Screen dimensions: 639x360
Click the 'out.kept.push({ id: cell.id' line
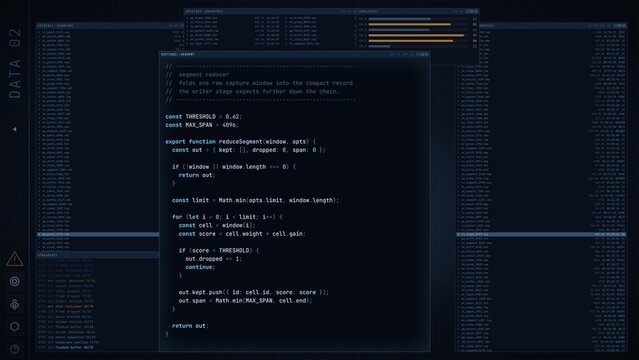coord(253,292)
